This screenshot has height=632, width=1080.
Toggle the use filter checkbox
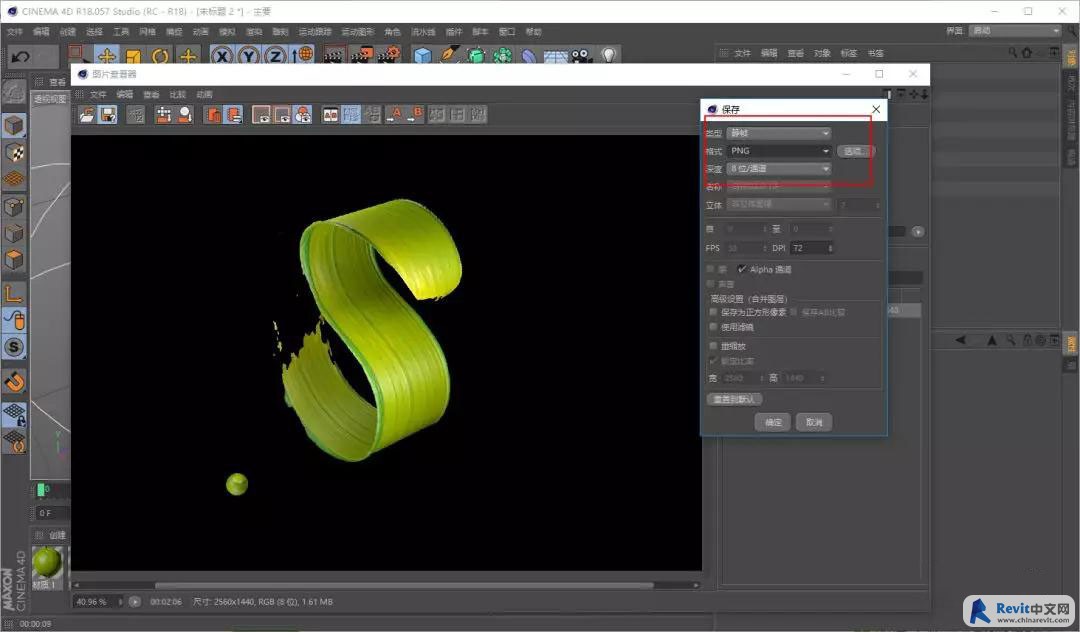tap(713, 327)
